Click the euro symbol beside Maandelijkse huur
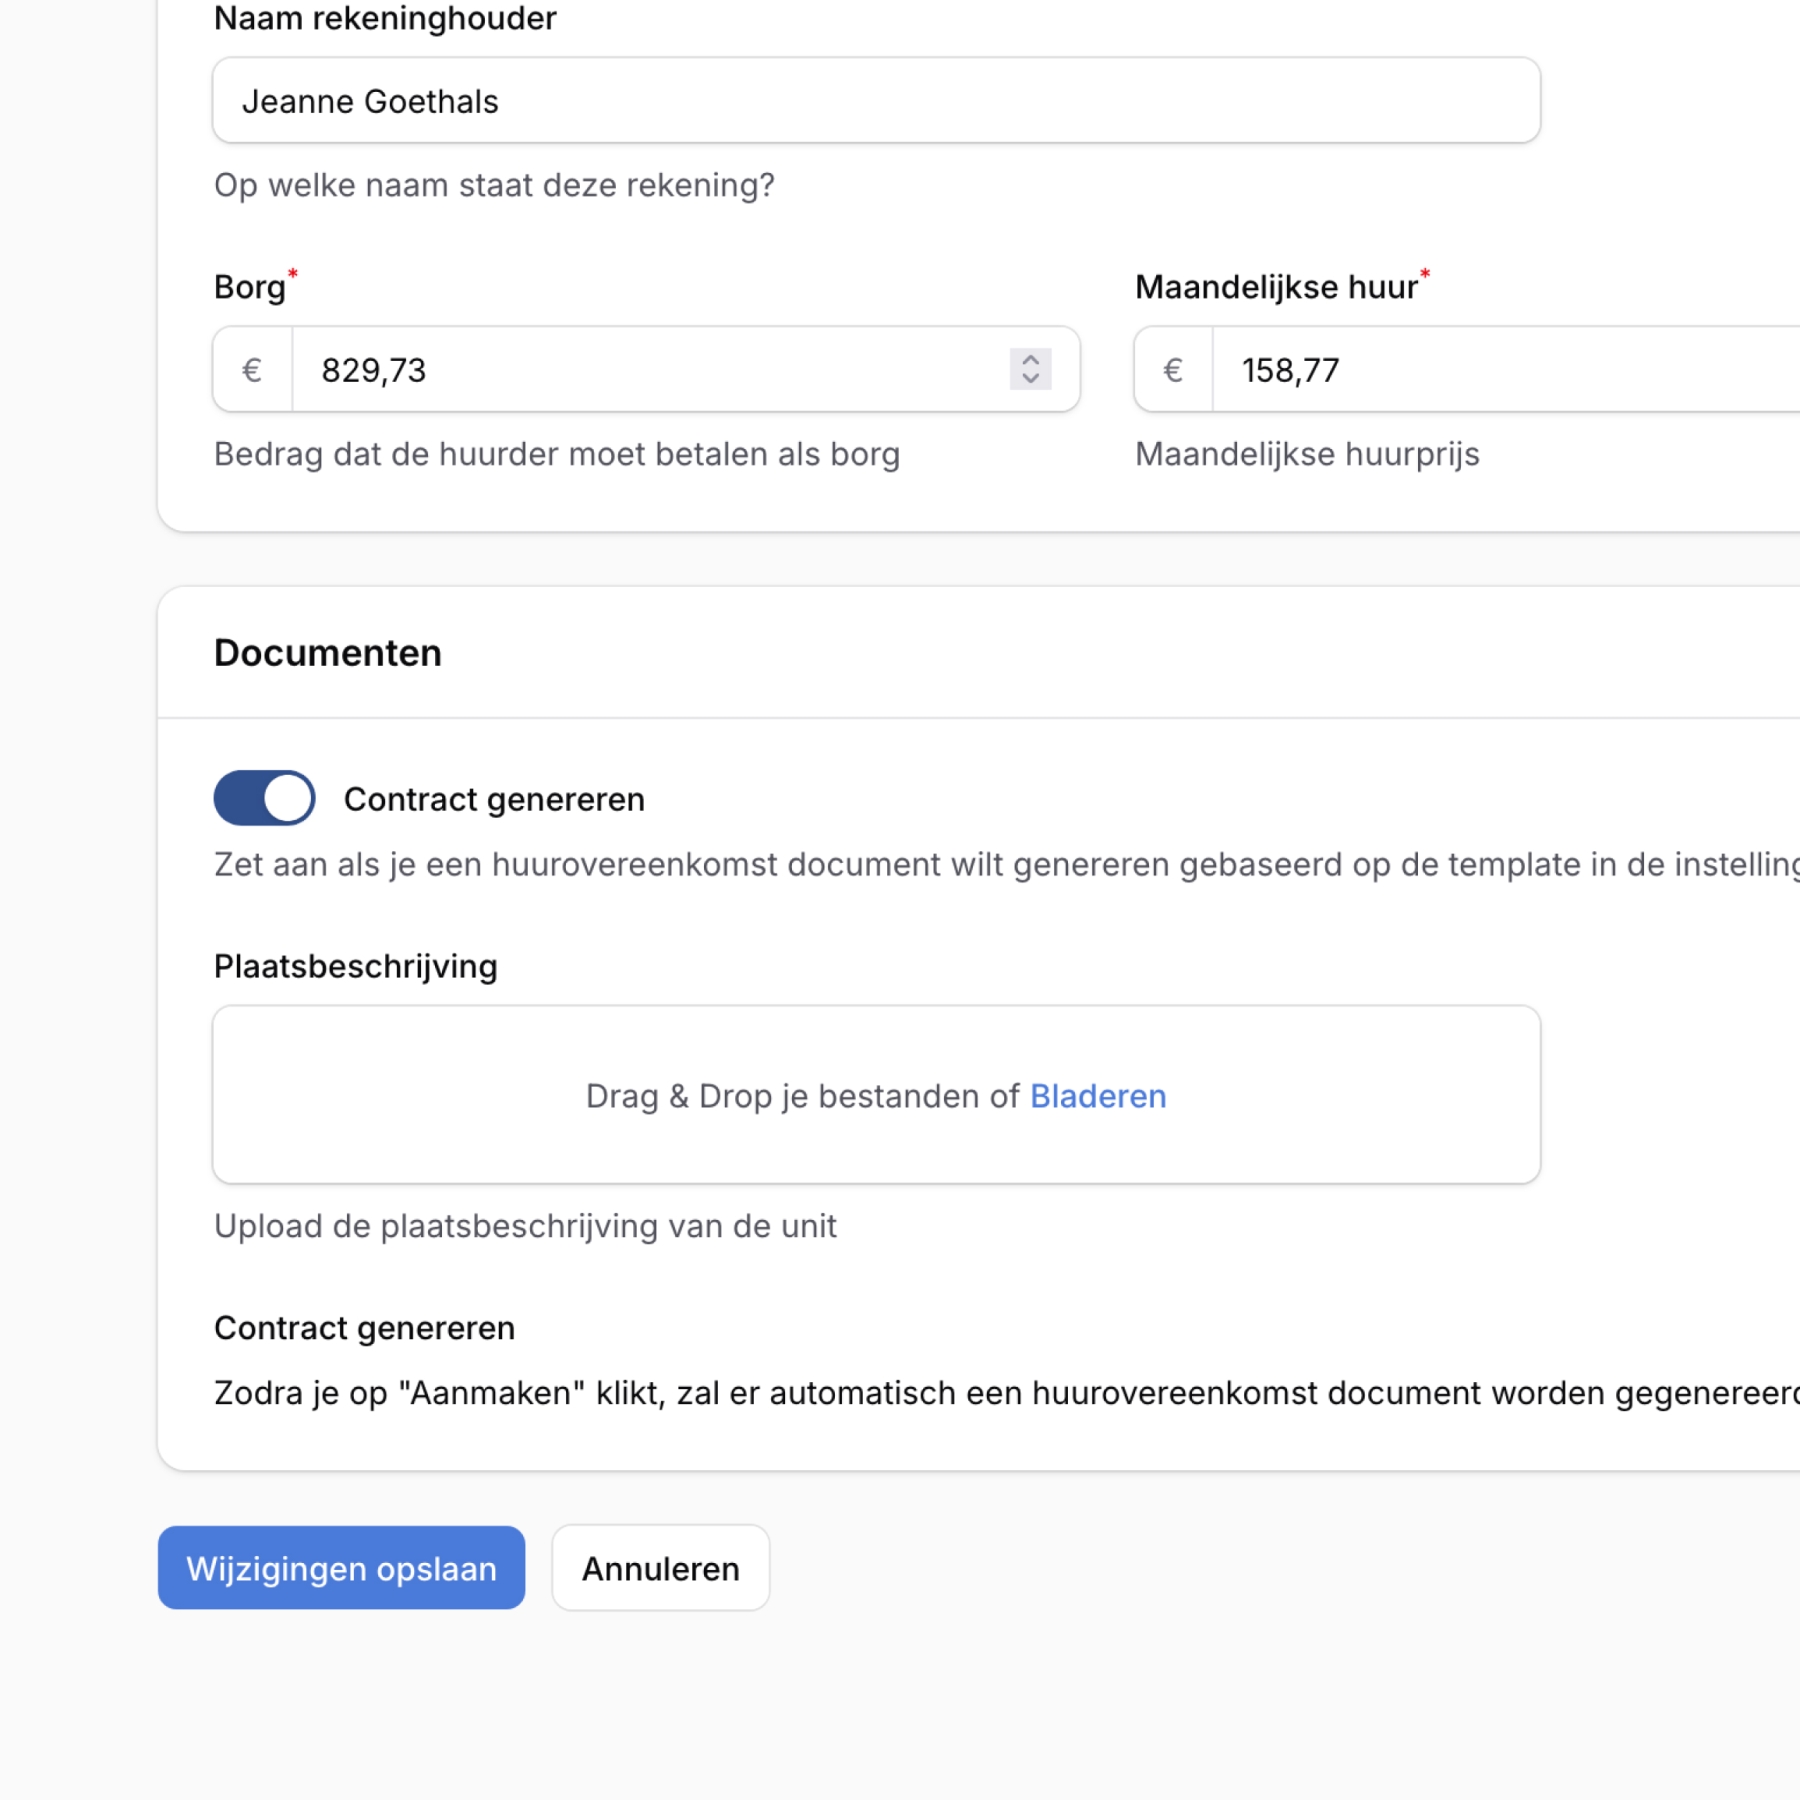This screenshot has width=1800, height=1800. pos(1172,369)
